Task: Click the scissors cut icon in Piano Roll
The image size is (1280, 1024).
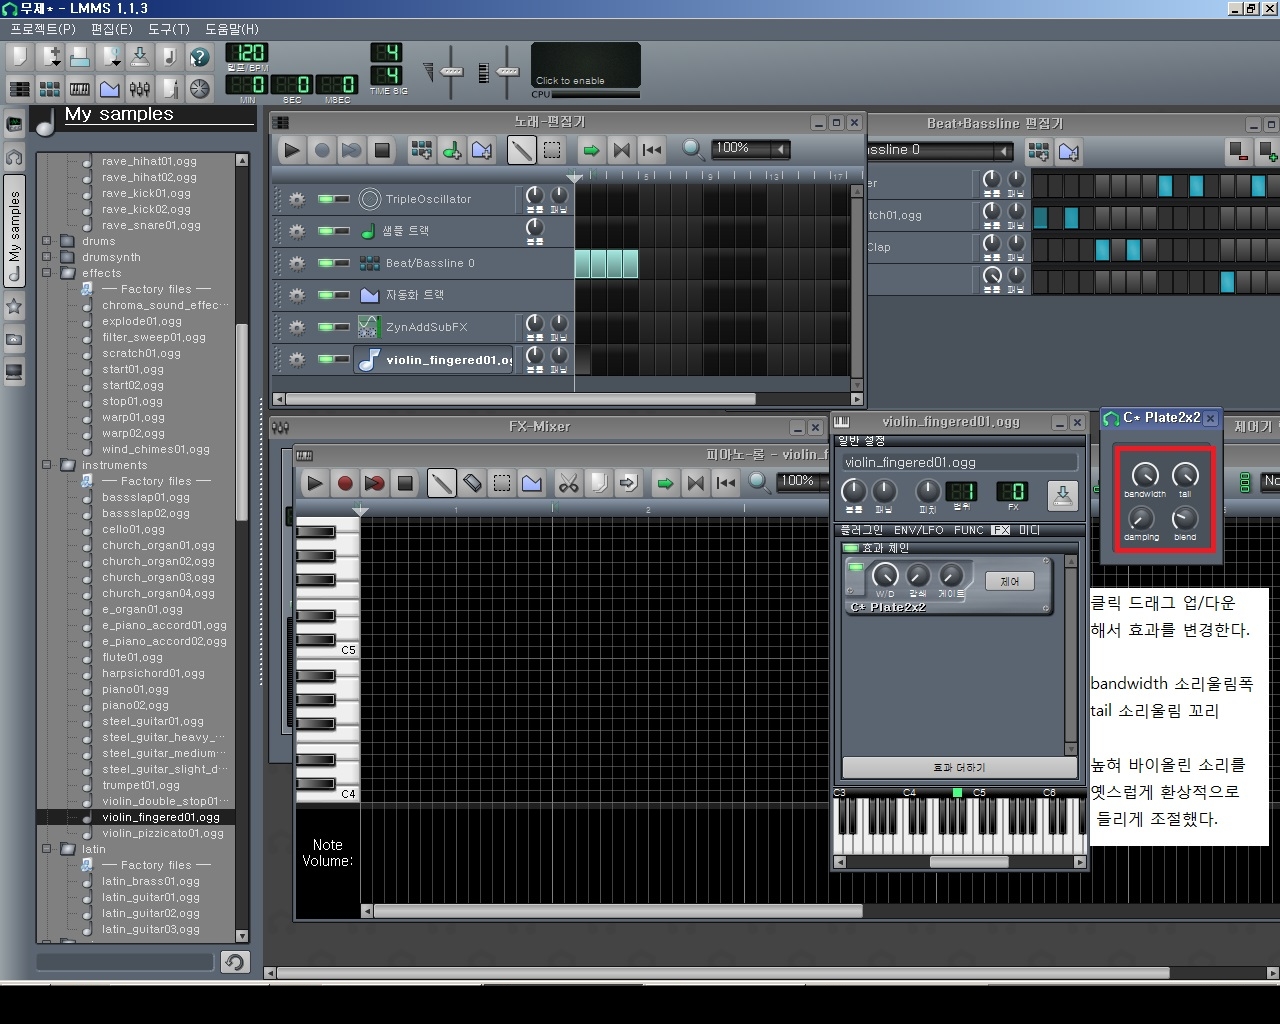Action: [568, 484]
